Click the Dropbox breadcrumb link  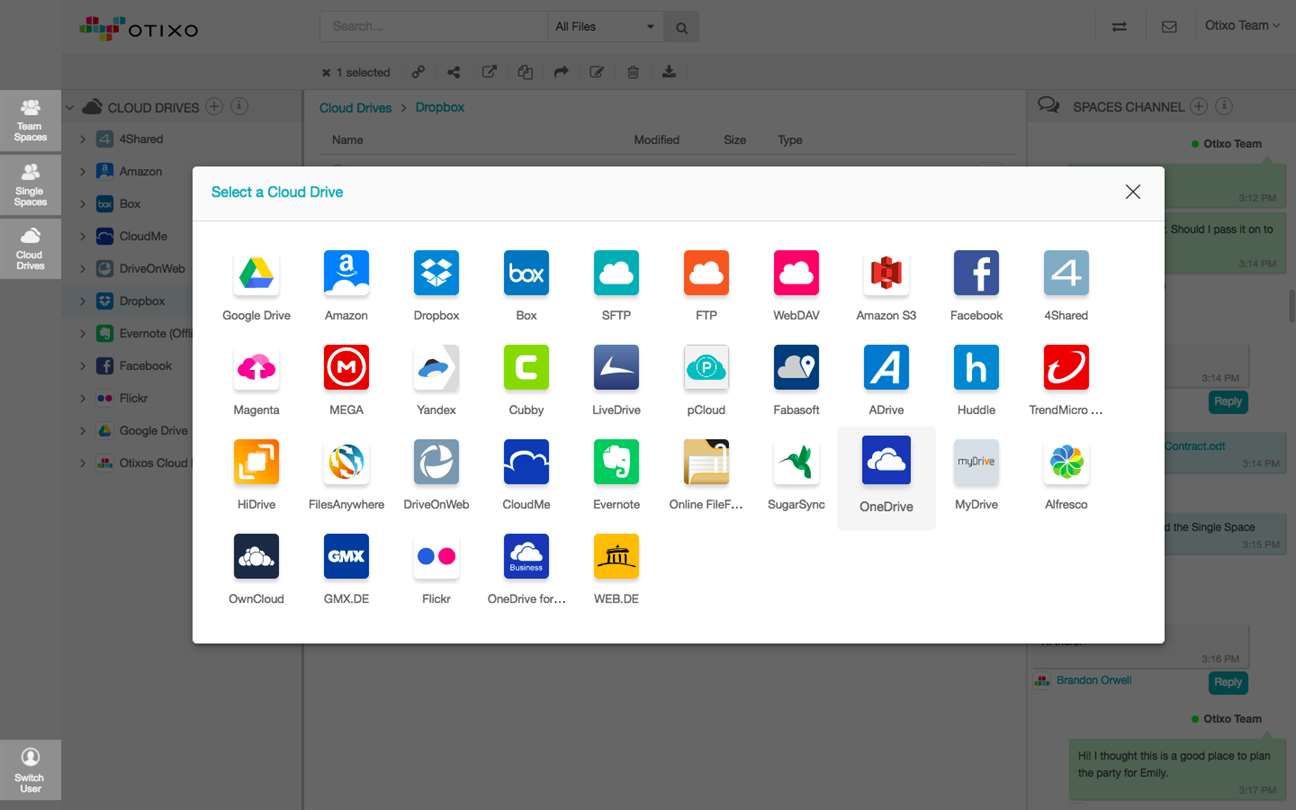click(x=440, y=107)
